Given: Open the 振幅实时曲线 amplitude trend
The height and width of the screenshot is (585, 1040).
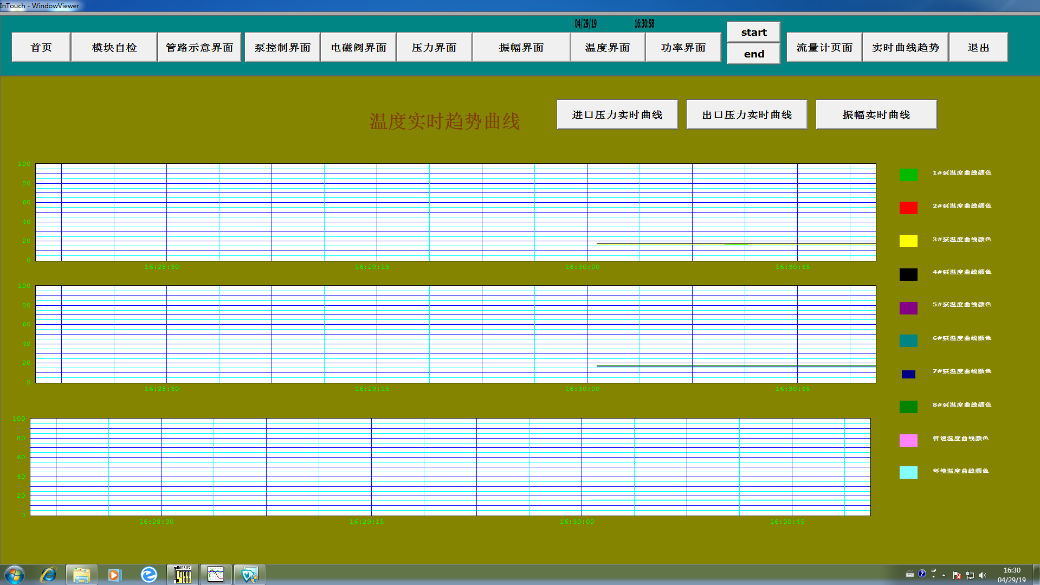Looking at the screenshot, I should click(x=876, y=115).
